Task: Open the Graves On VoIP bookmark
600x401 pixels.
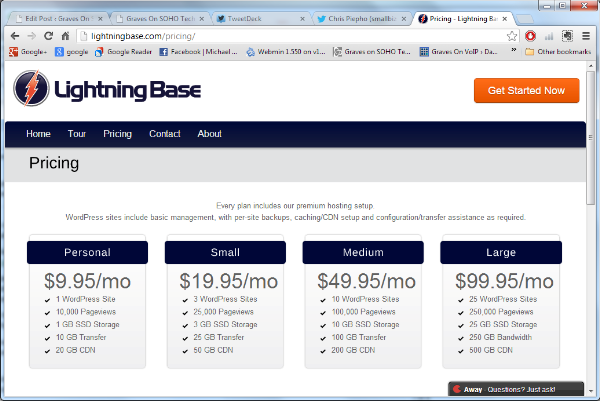Action: [458, 52]
